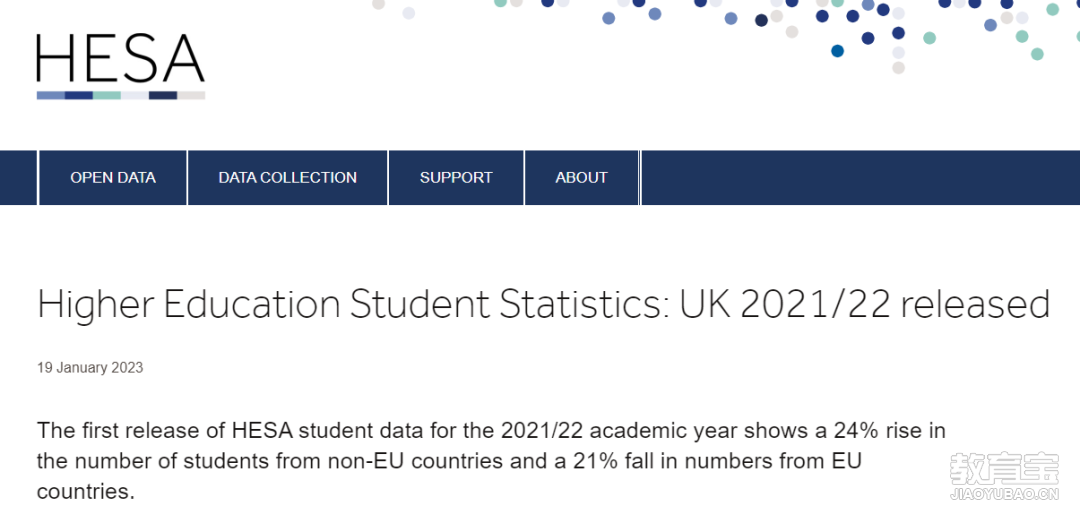This screenshot has width=1080, height=523.
Task: Click the intro paragraph about HESA student data
Action: [491, 461]
